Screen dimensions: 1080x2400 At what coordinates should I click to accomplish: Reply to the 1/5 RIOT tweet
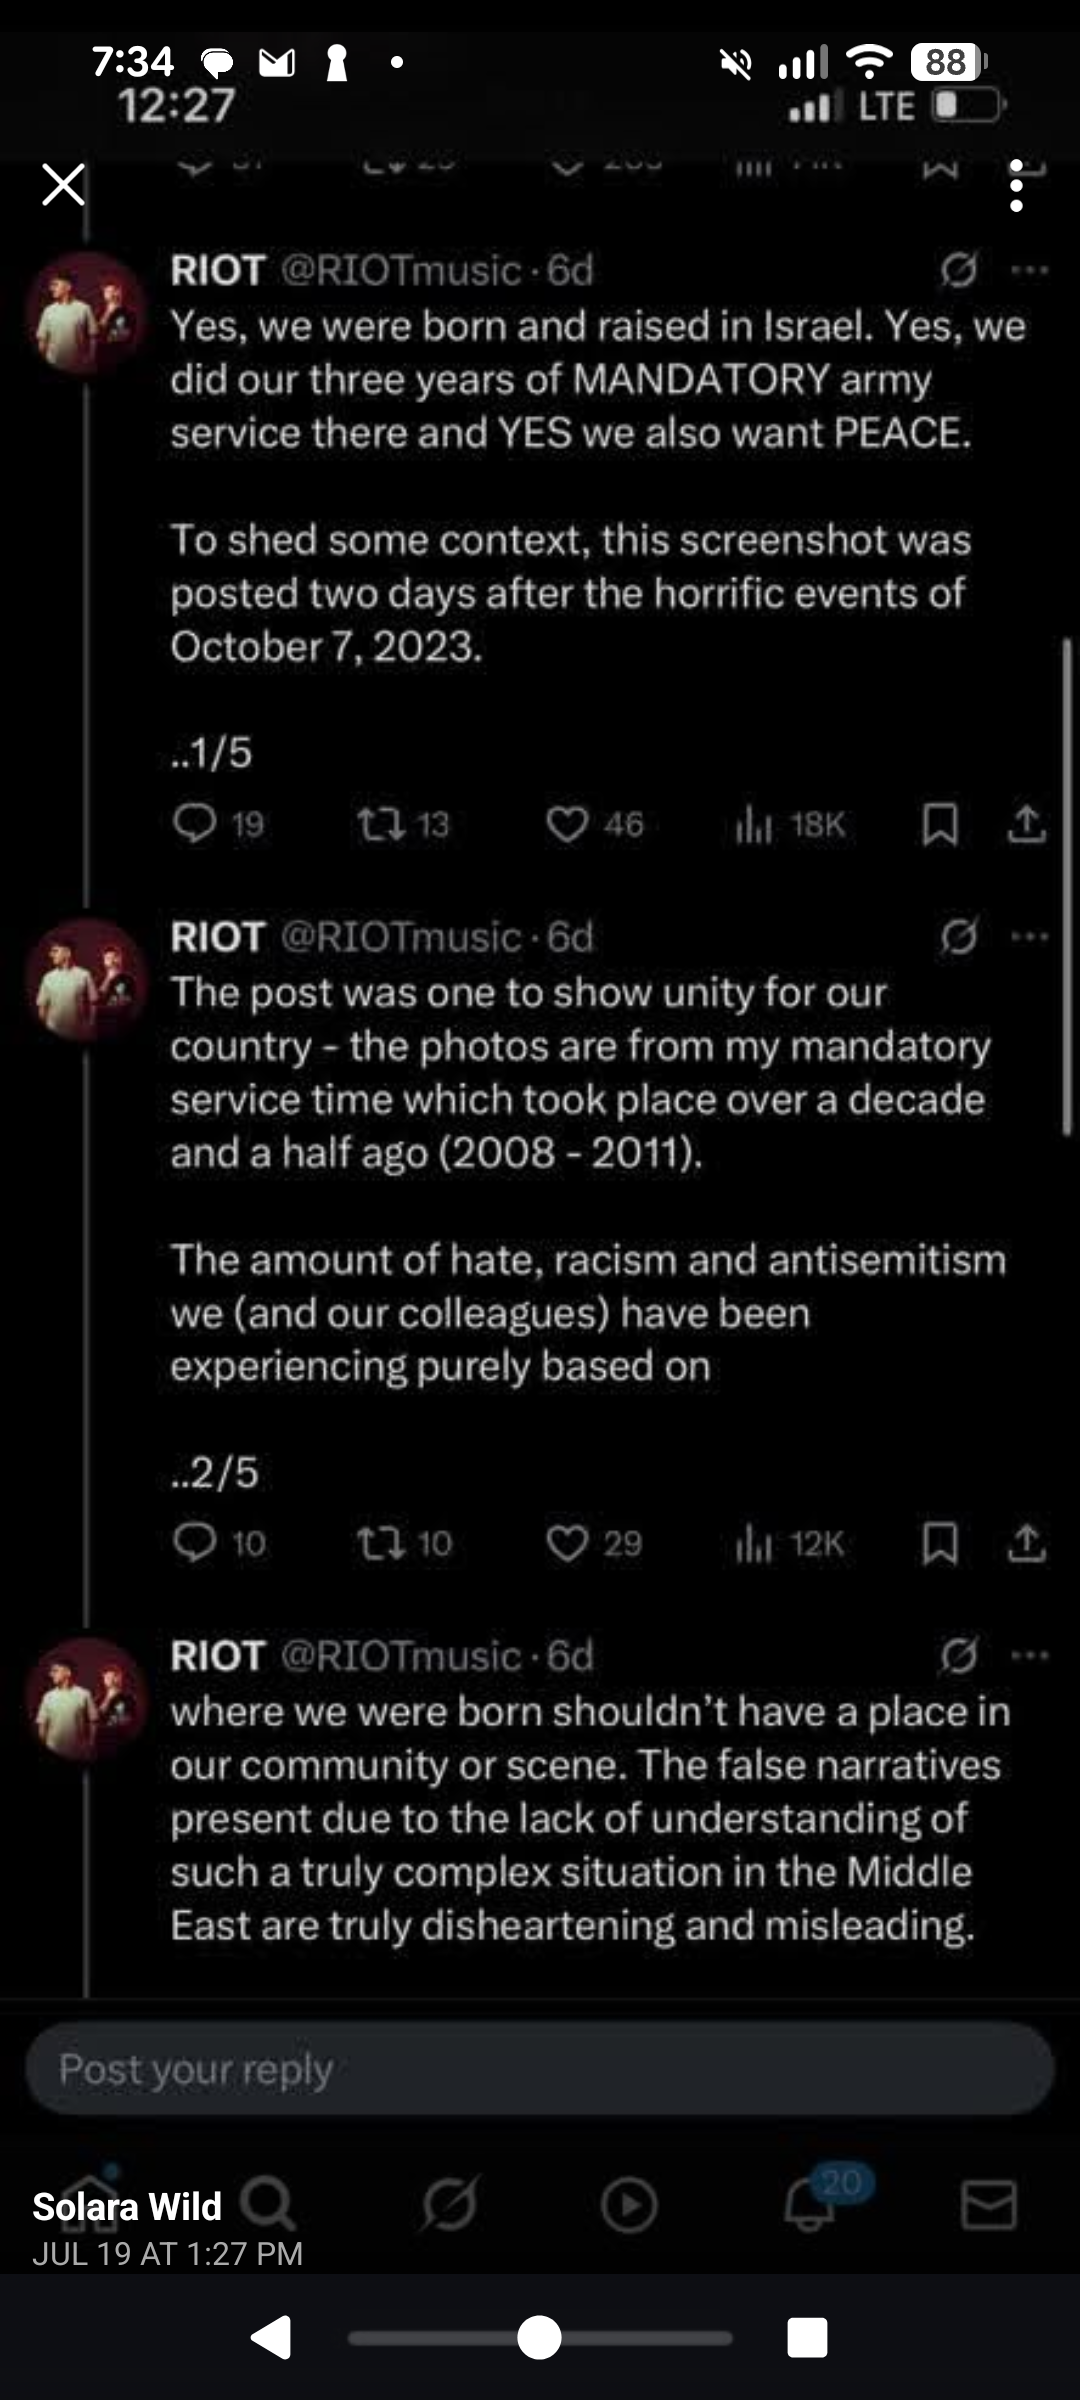click(195, 824)
